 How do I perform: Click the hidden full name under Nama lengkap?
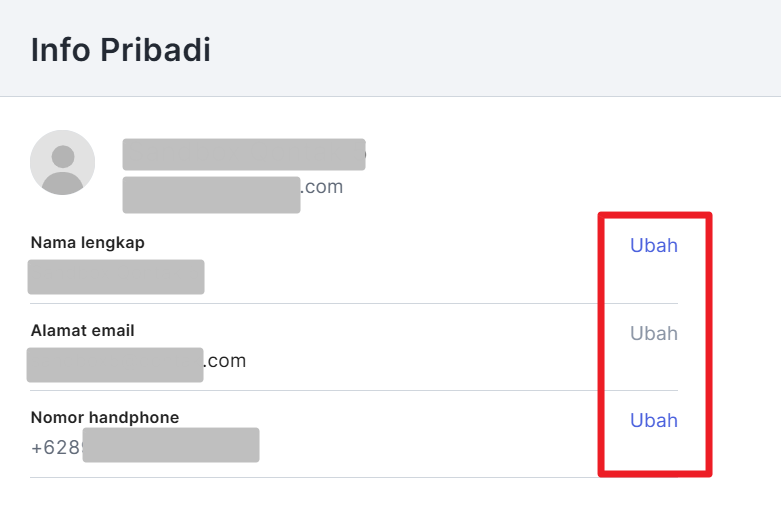pos(116,277)
